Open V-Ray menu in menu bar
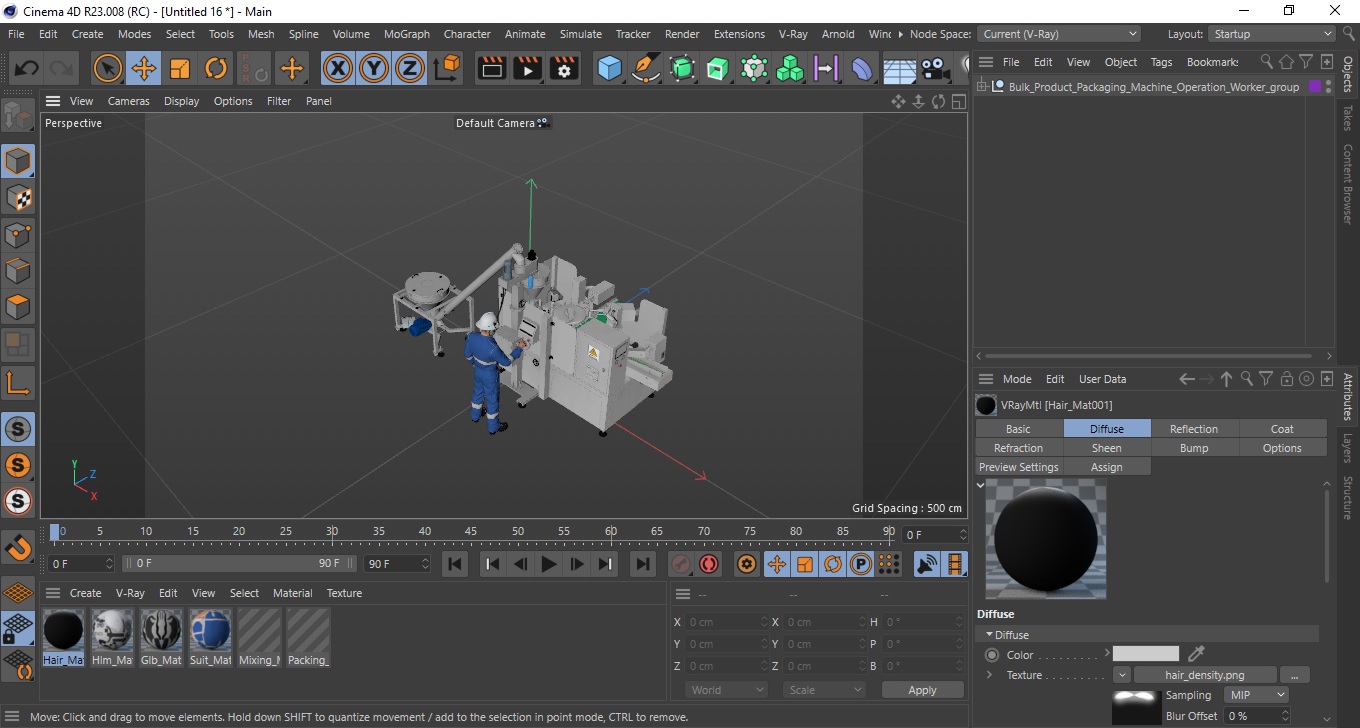The height and width of the screenshot is (728, 1360). tap(793, 34)
